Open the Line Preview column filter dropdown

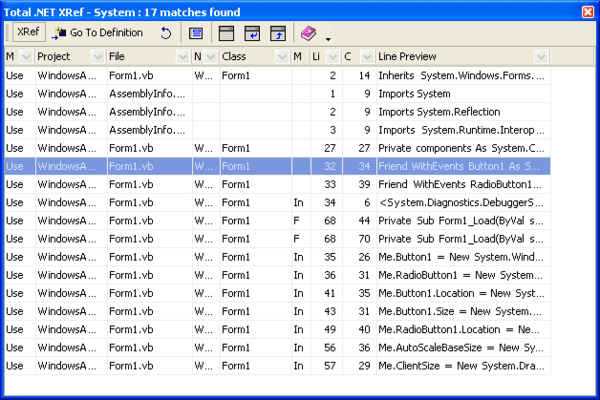541,57
